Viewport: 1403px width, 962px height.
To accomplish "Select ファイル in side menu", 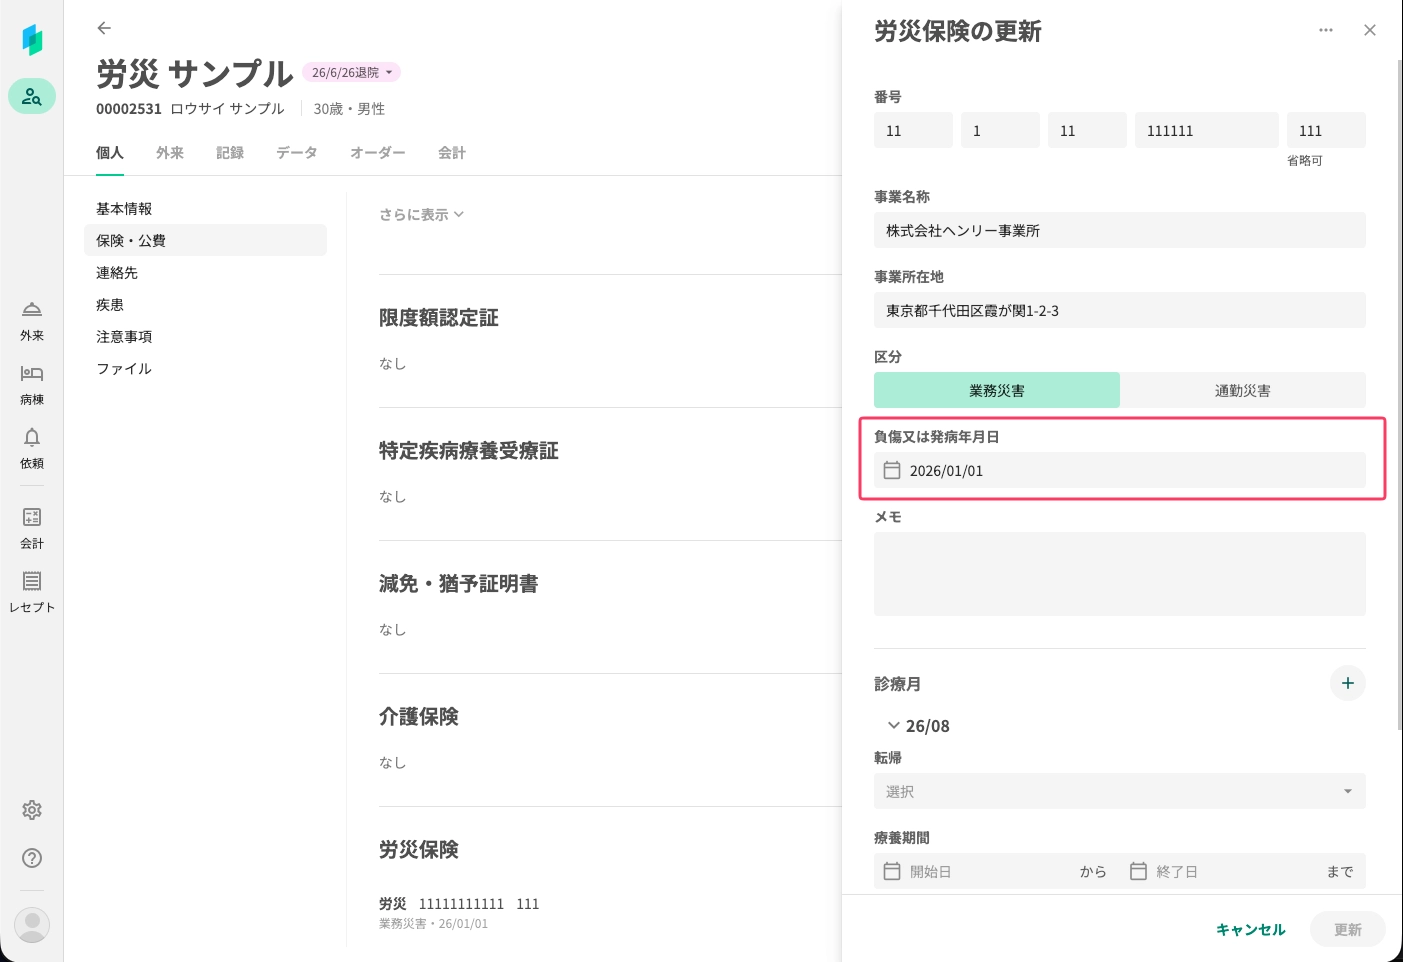I will click(205, 368).
